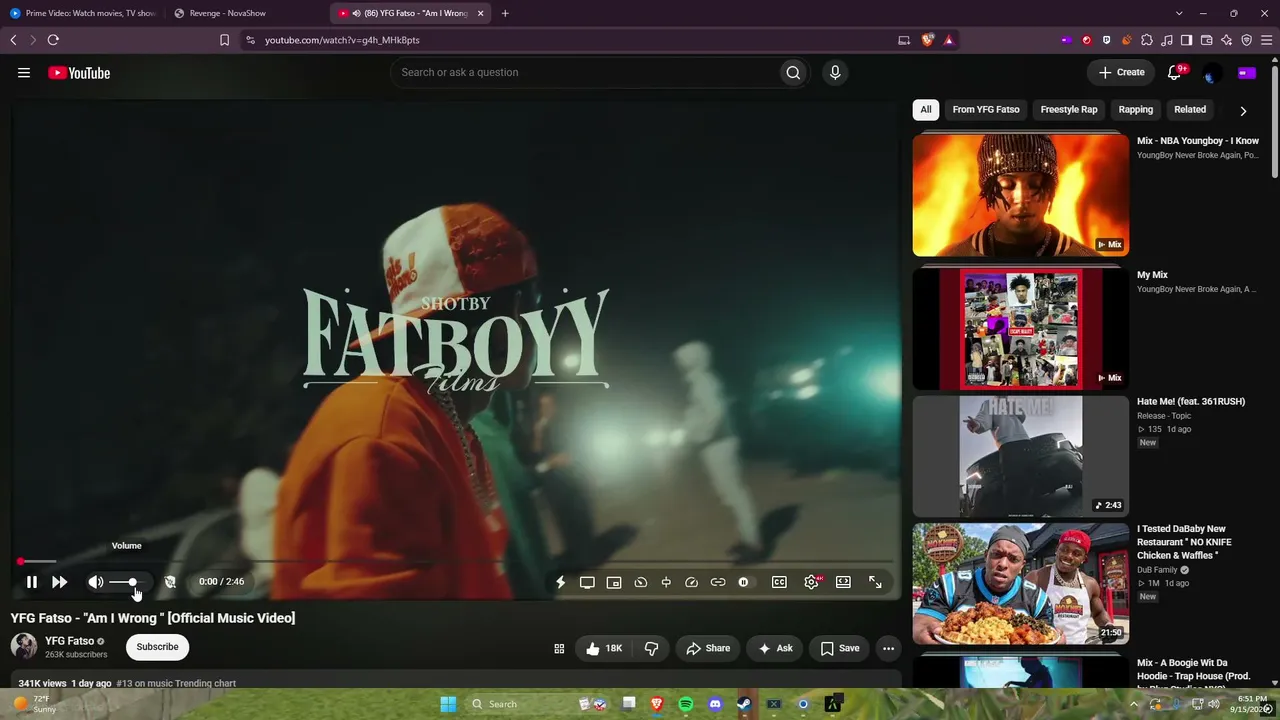Open the My Mix video thumbnail
The image size is (1280, 720).
point(1021,329)
